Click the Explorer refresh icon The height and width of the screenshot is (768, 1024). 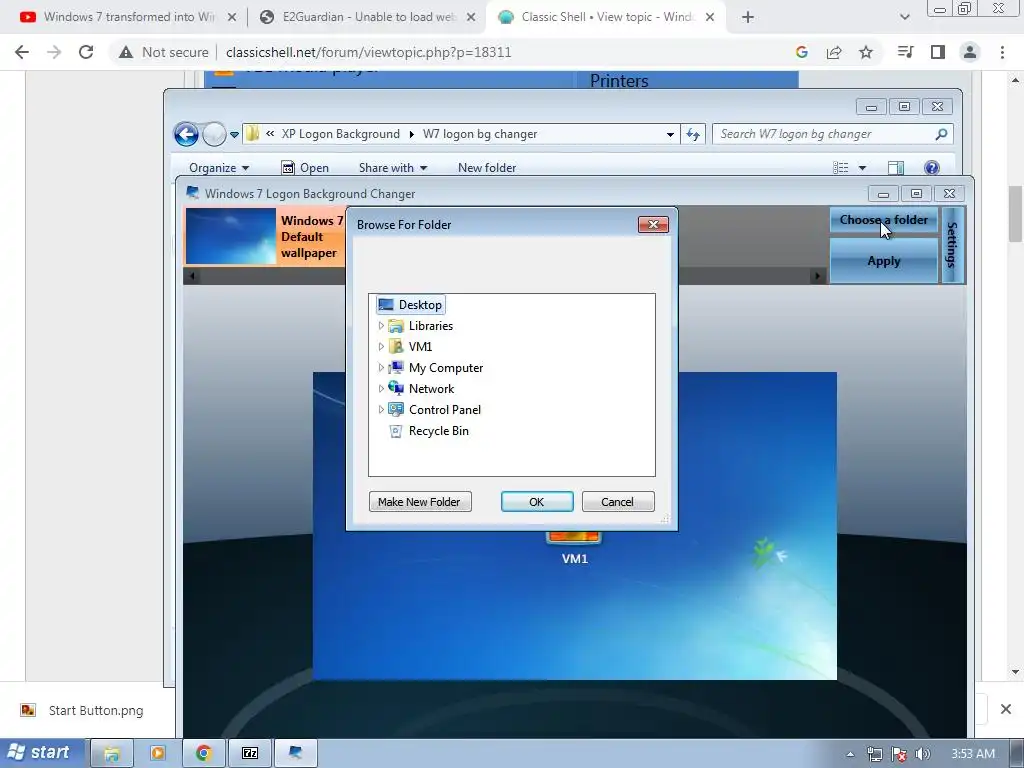pyautogui.click(x=693, y=135)
